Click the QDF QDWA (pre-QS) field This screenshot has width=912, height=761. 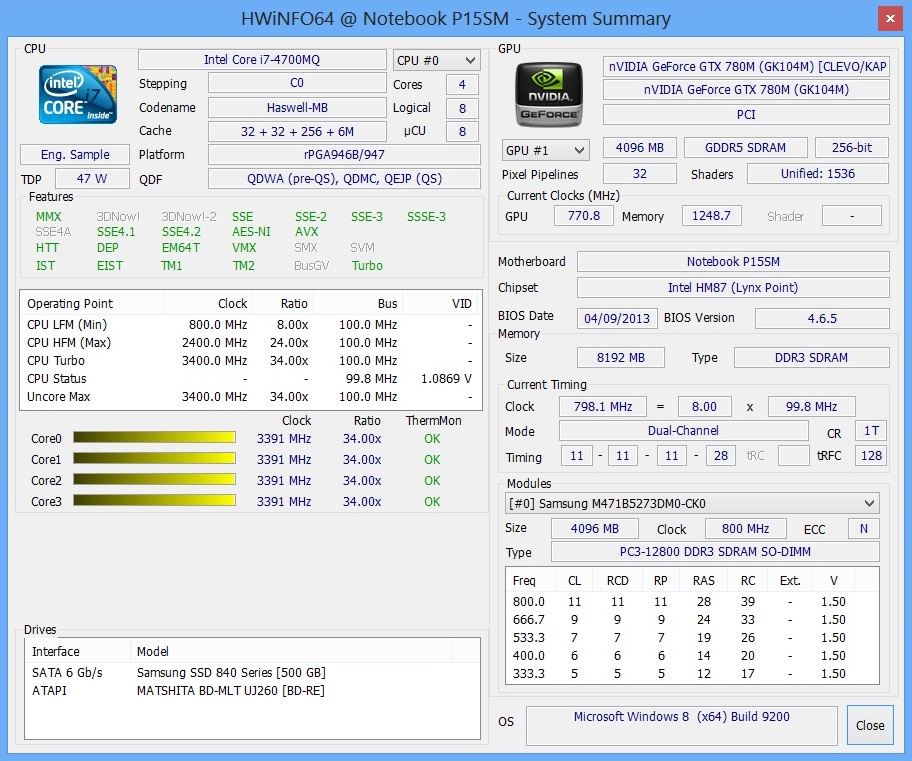(344, 179)
